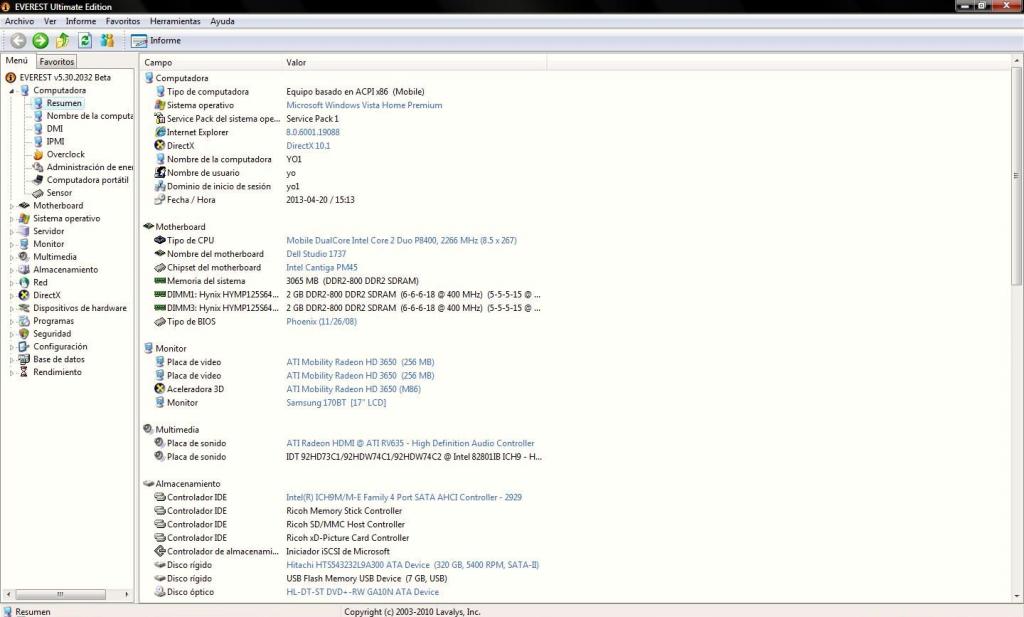This screenshot has width=1024, height=617.
Task: Click the Fecha / Hora row icon
Action: coord(160,200)
